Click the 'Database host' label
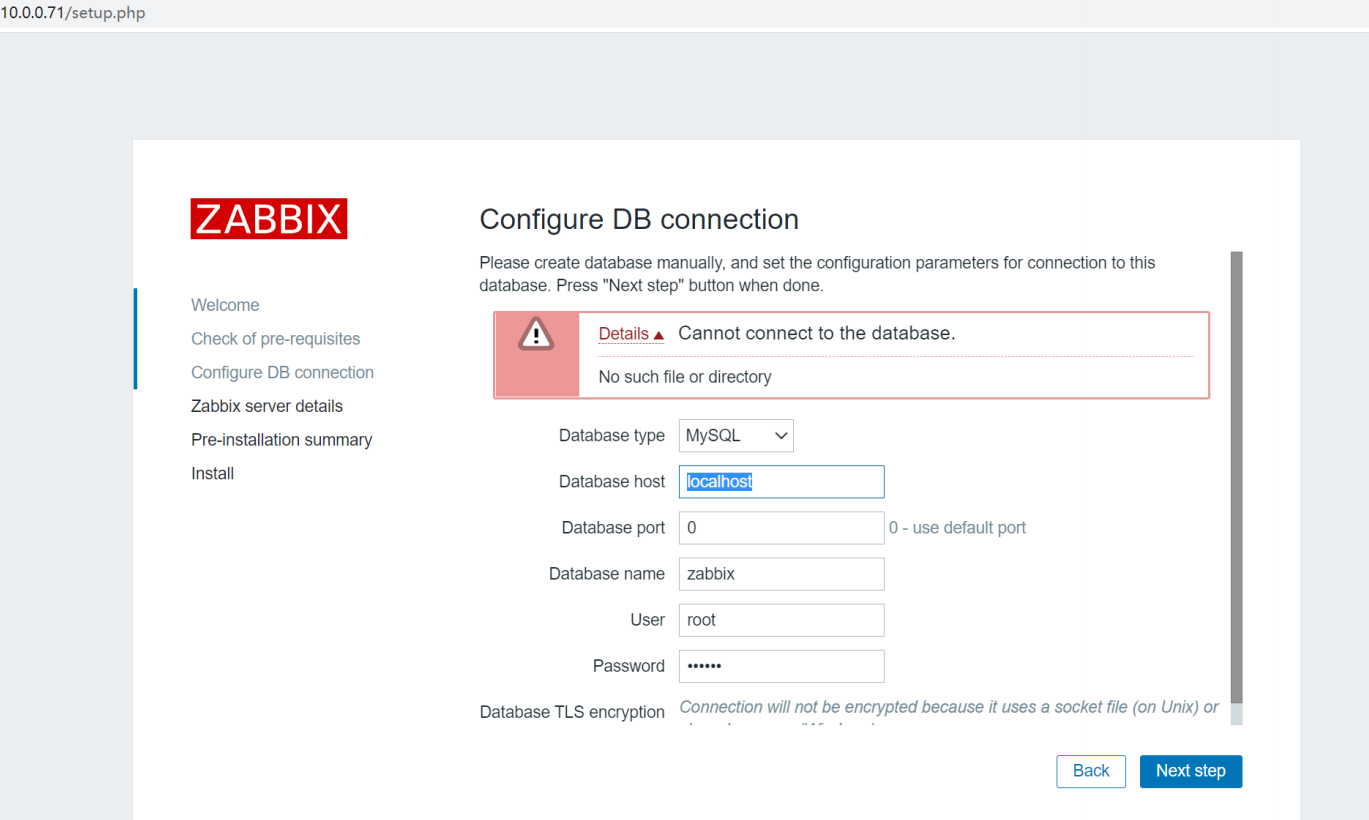The height and width of the screenshot is (820, 1369). (612, 482)
